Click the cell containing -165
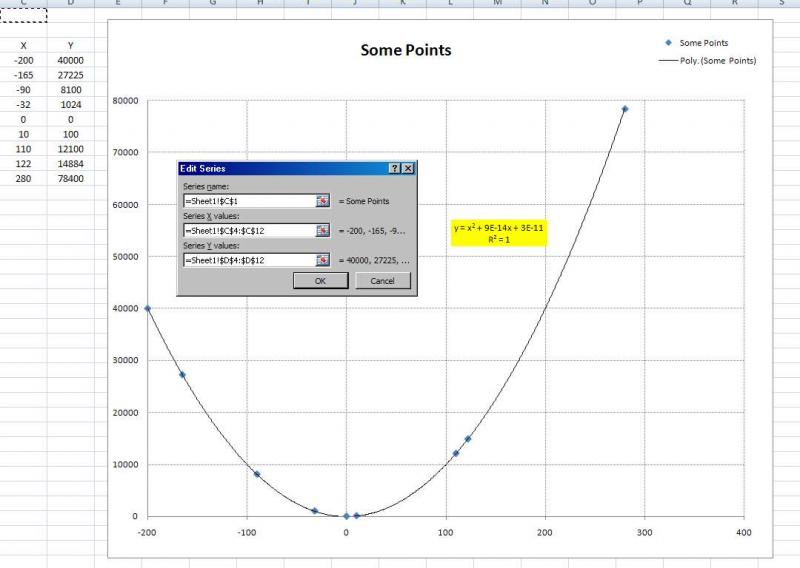 point(23,75)
